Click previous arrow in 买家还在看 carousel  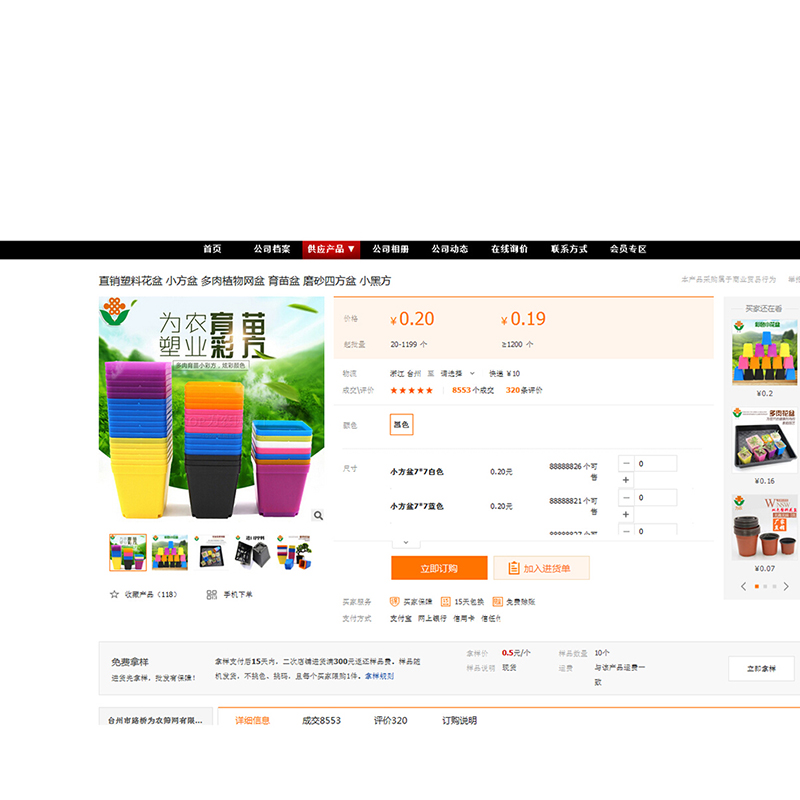click(x=743, y=586)
